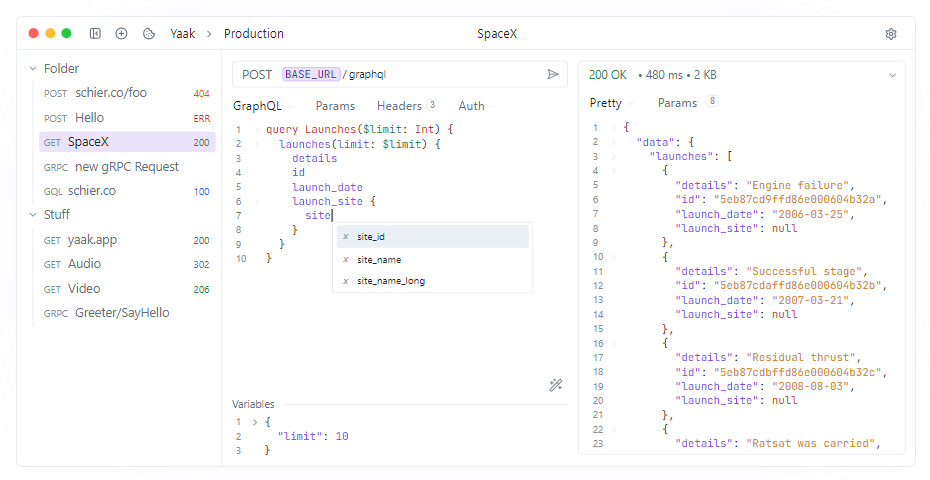Click the 480 ms response time text
Screen dimensions: 930x480
click(x=664, y=75)
